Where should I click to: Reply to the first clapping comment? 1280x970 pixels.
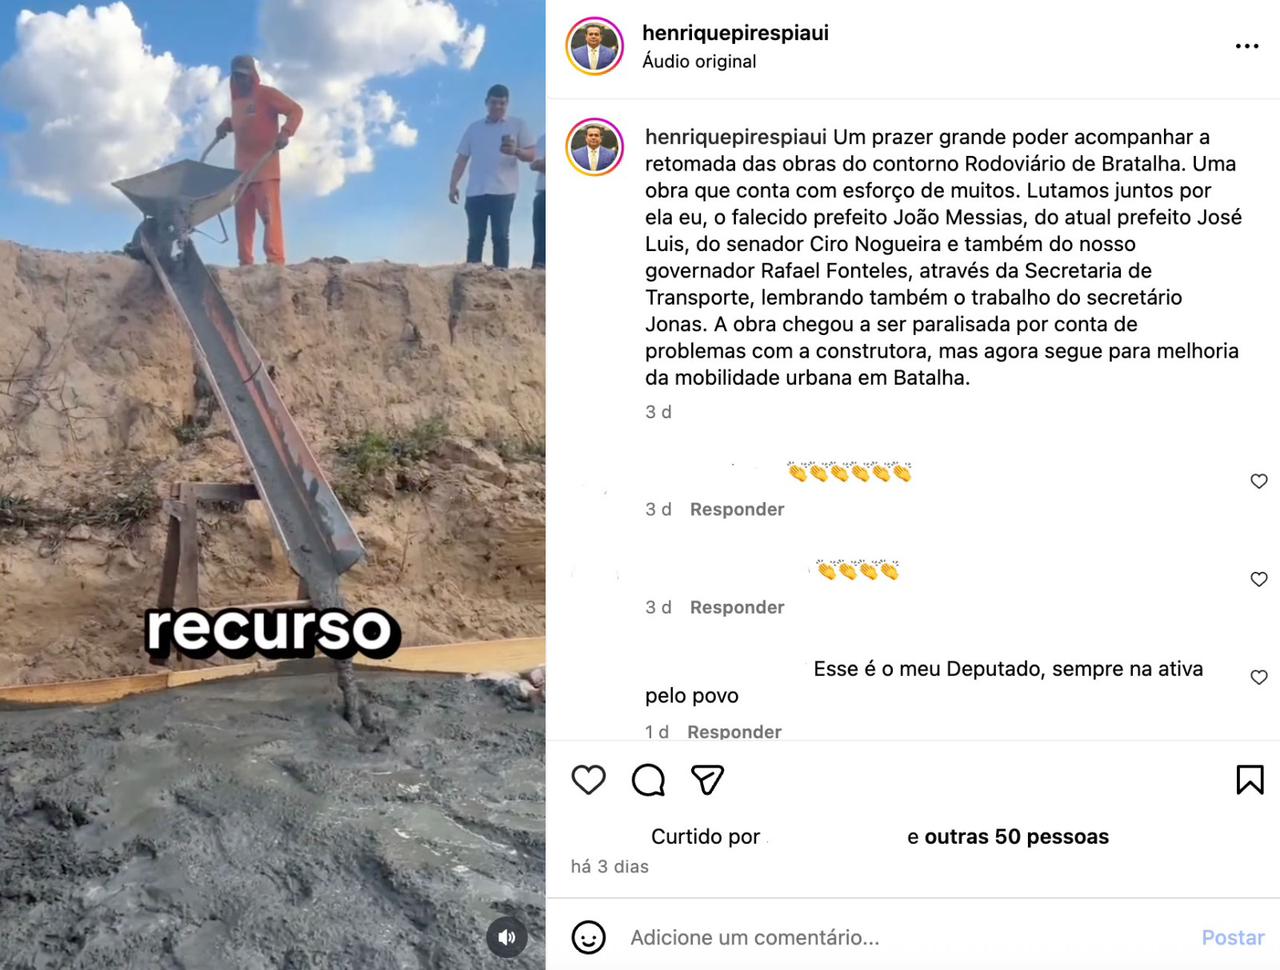point(737,509)
